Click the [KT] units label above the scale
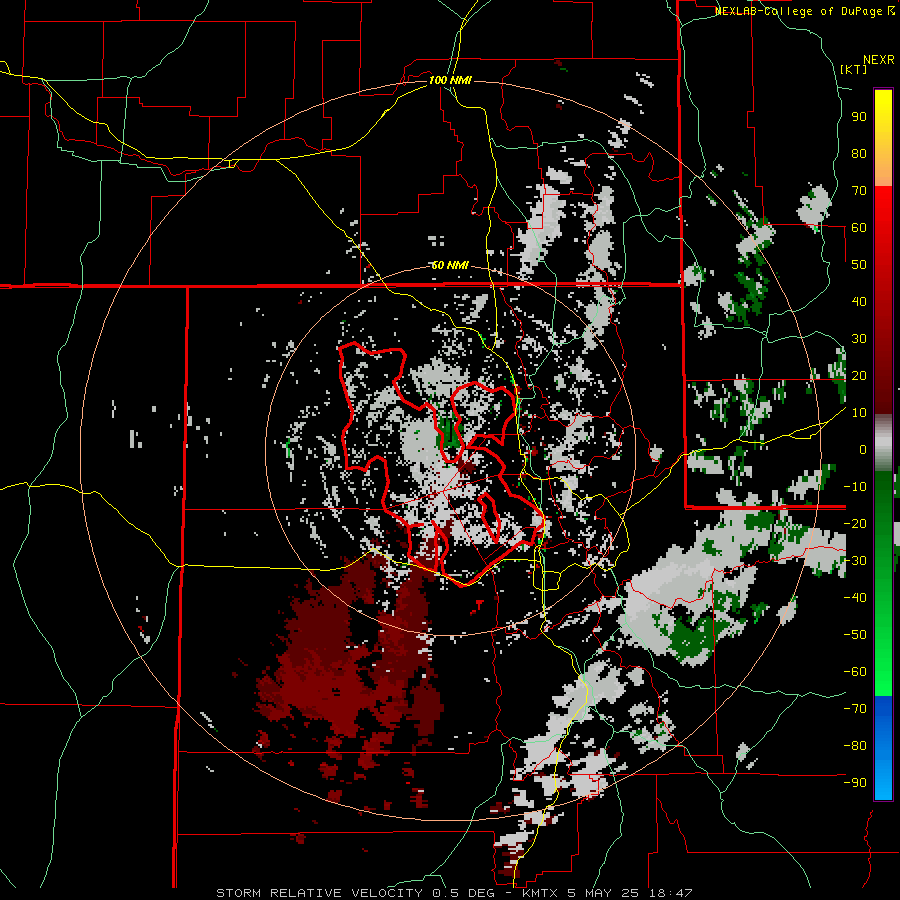Image resolution: width=900 pixels, height=900 pixels. tap(853, 69)
